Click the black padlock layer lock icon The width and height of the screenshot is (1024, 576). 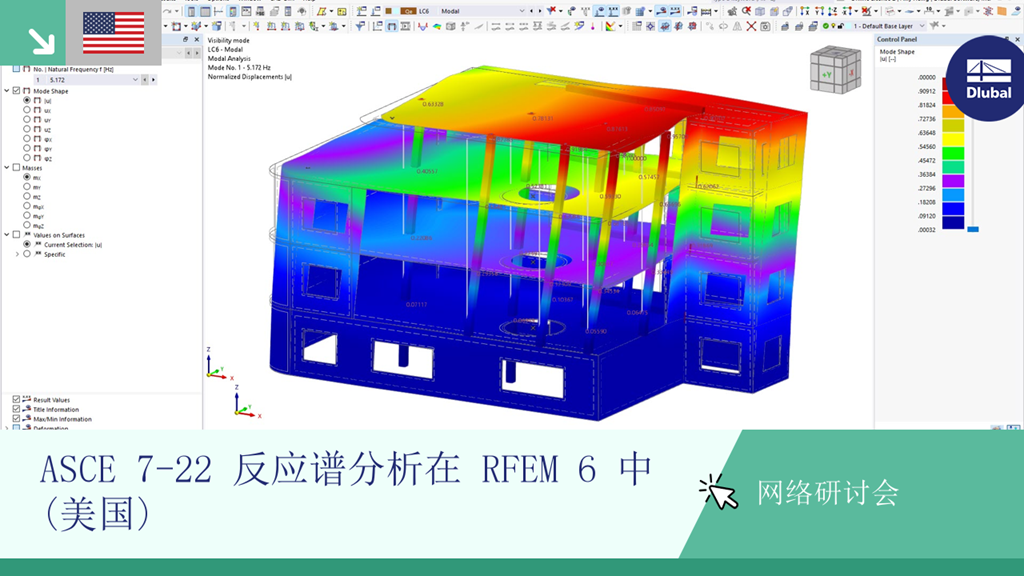[841, 26]
